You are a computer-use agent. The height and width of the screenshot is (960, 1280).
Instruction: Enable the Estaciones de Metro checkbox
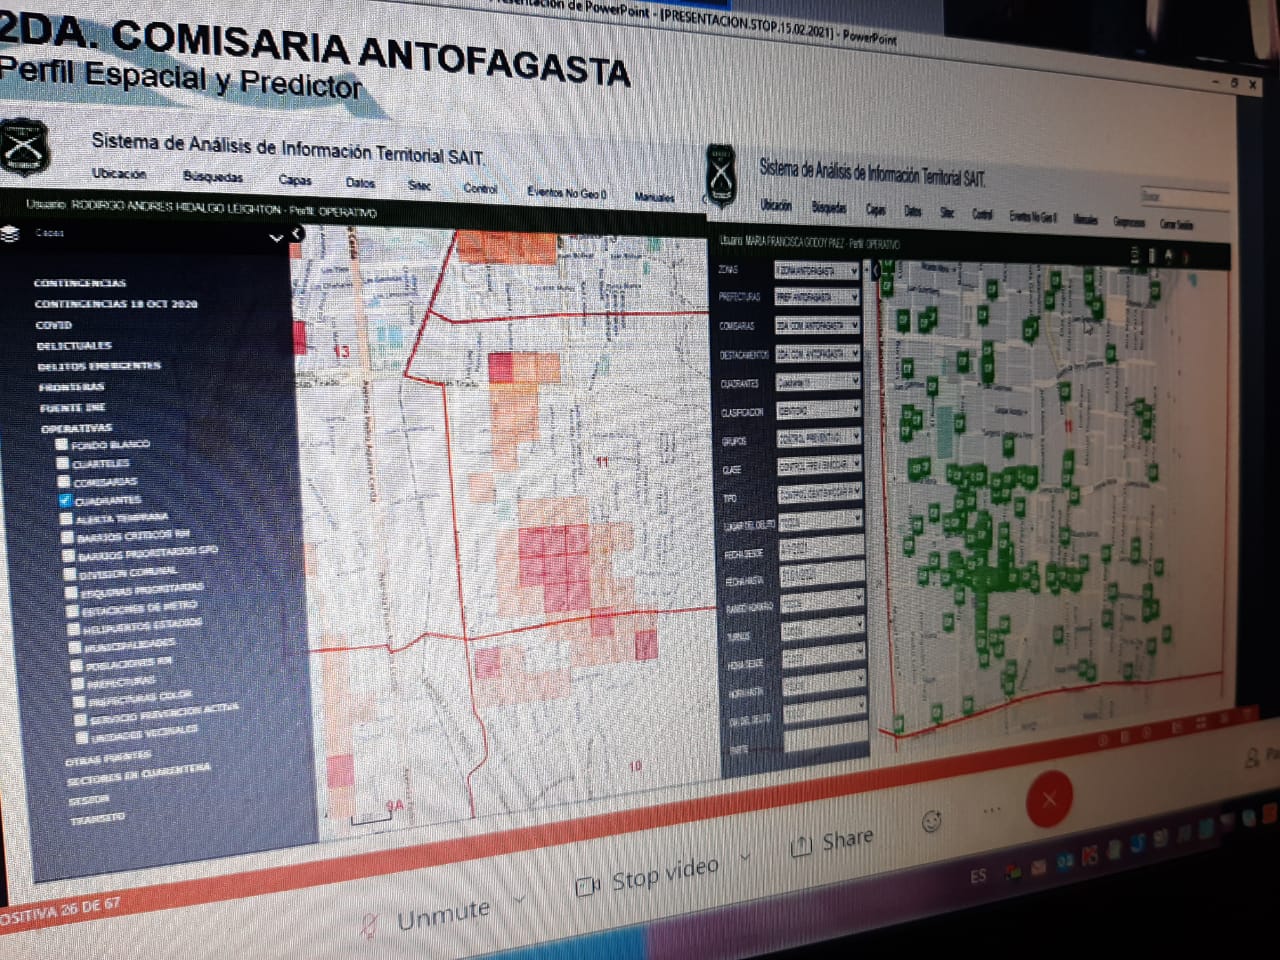[73, 610]
